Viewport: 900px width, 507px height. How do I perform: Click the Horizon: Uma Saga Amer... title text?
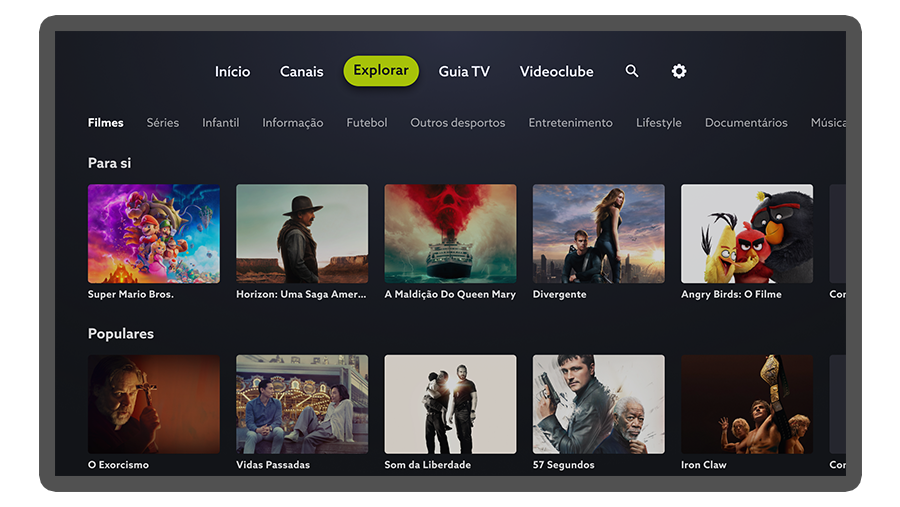pos(301,295)
